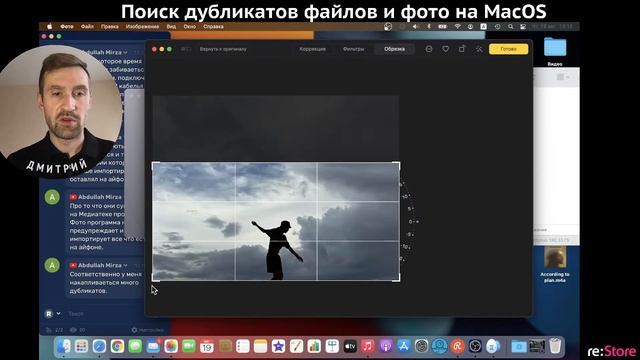Open System Preferences from the Dock
Screen dimensions: 640x360
coord(422,347)
